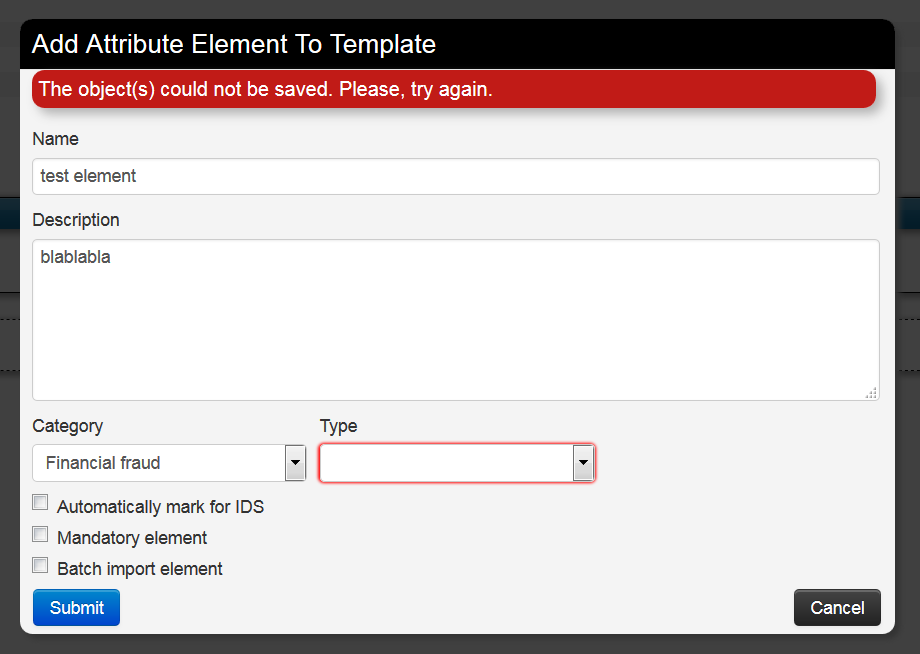
Task: Toggle the IDS marking checkbox off
Action: pyautogui.click(x=40, y=502)
